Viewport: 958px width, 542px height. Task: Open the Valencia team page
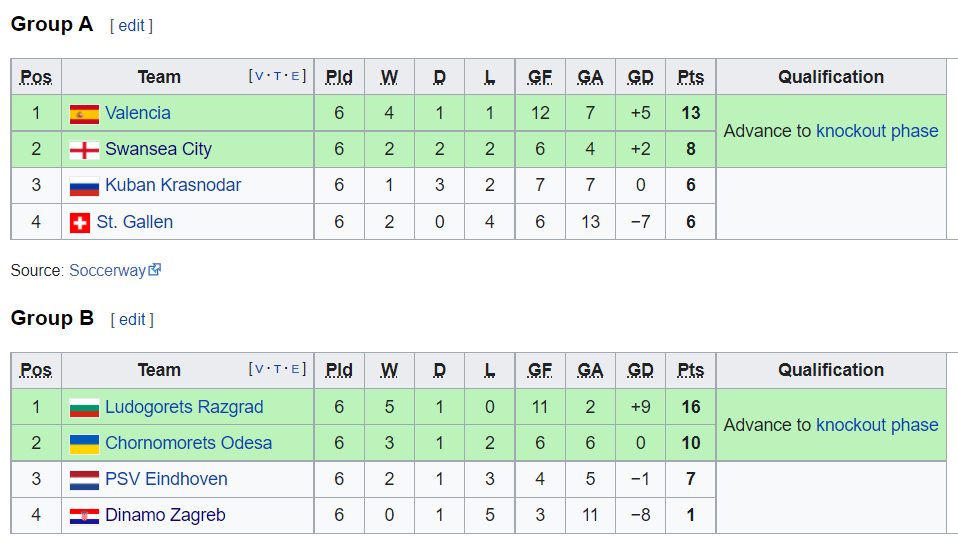pyautogui.click(x=137, y=113)
